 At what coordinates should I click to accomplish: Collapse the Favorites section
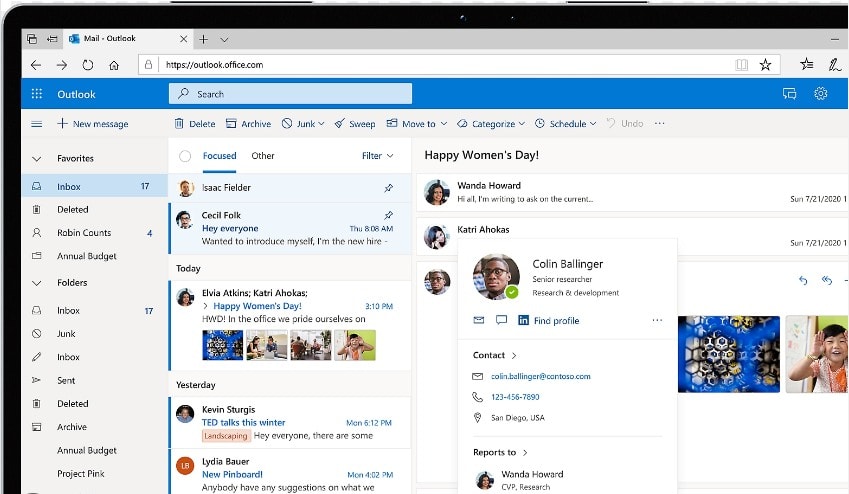point(37,159)
